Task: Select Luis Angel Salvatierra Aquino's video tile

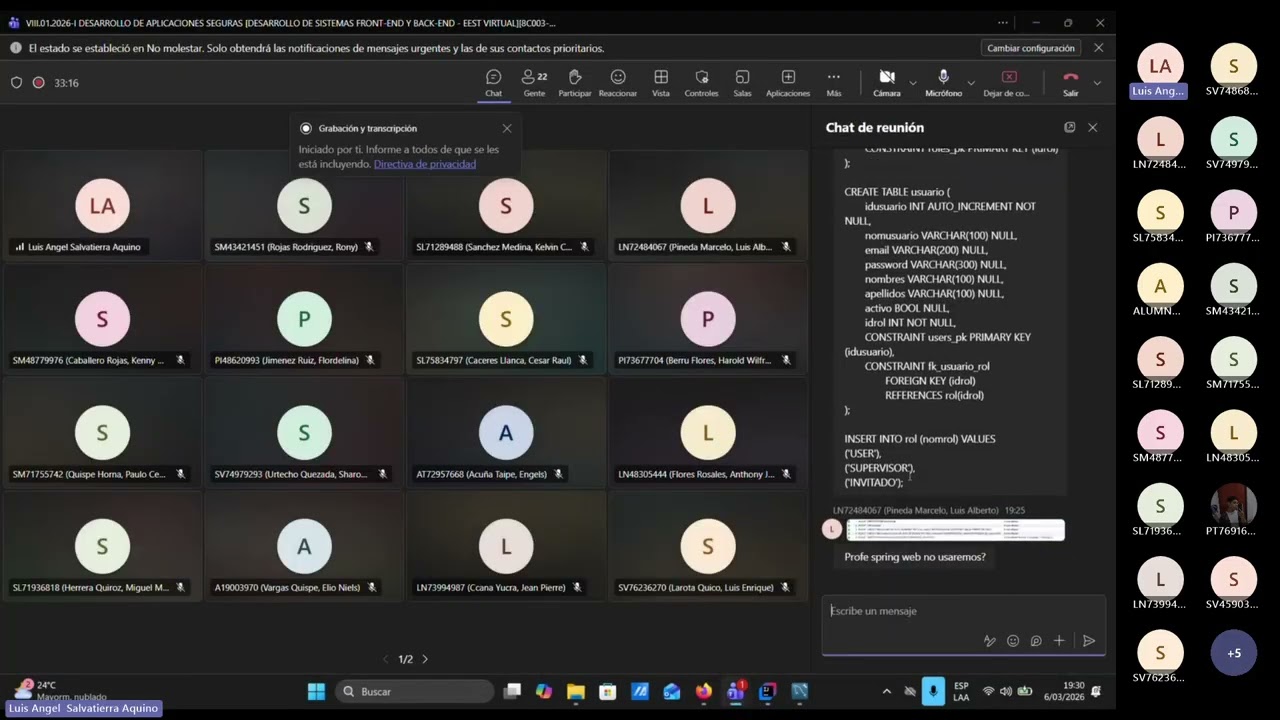Action: [103, 205]
